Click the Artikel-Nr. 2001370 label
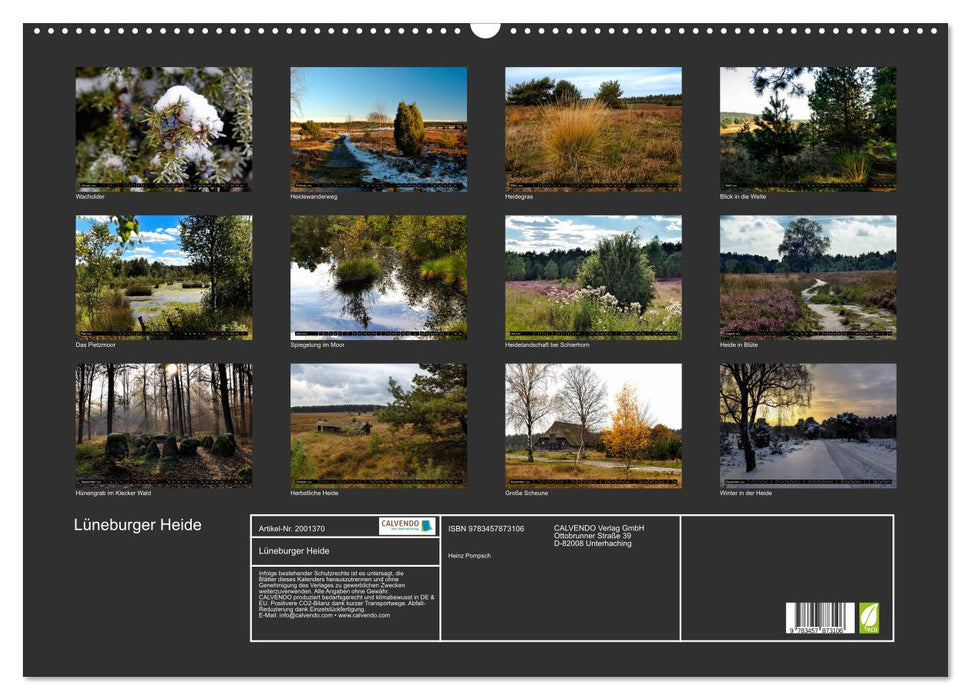The width and height of the screenshot is (971, 700). pos(292,529)
